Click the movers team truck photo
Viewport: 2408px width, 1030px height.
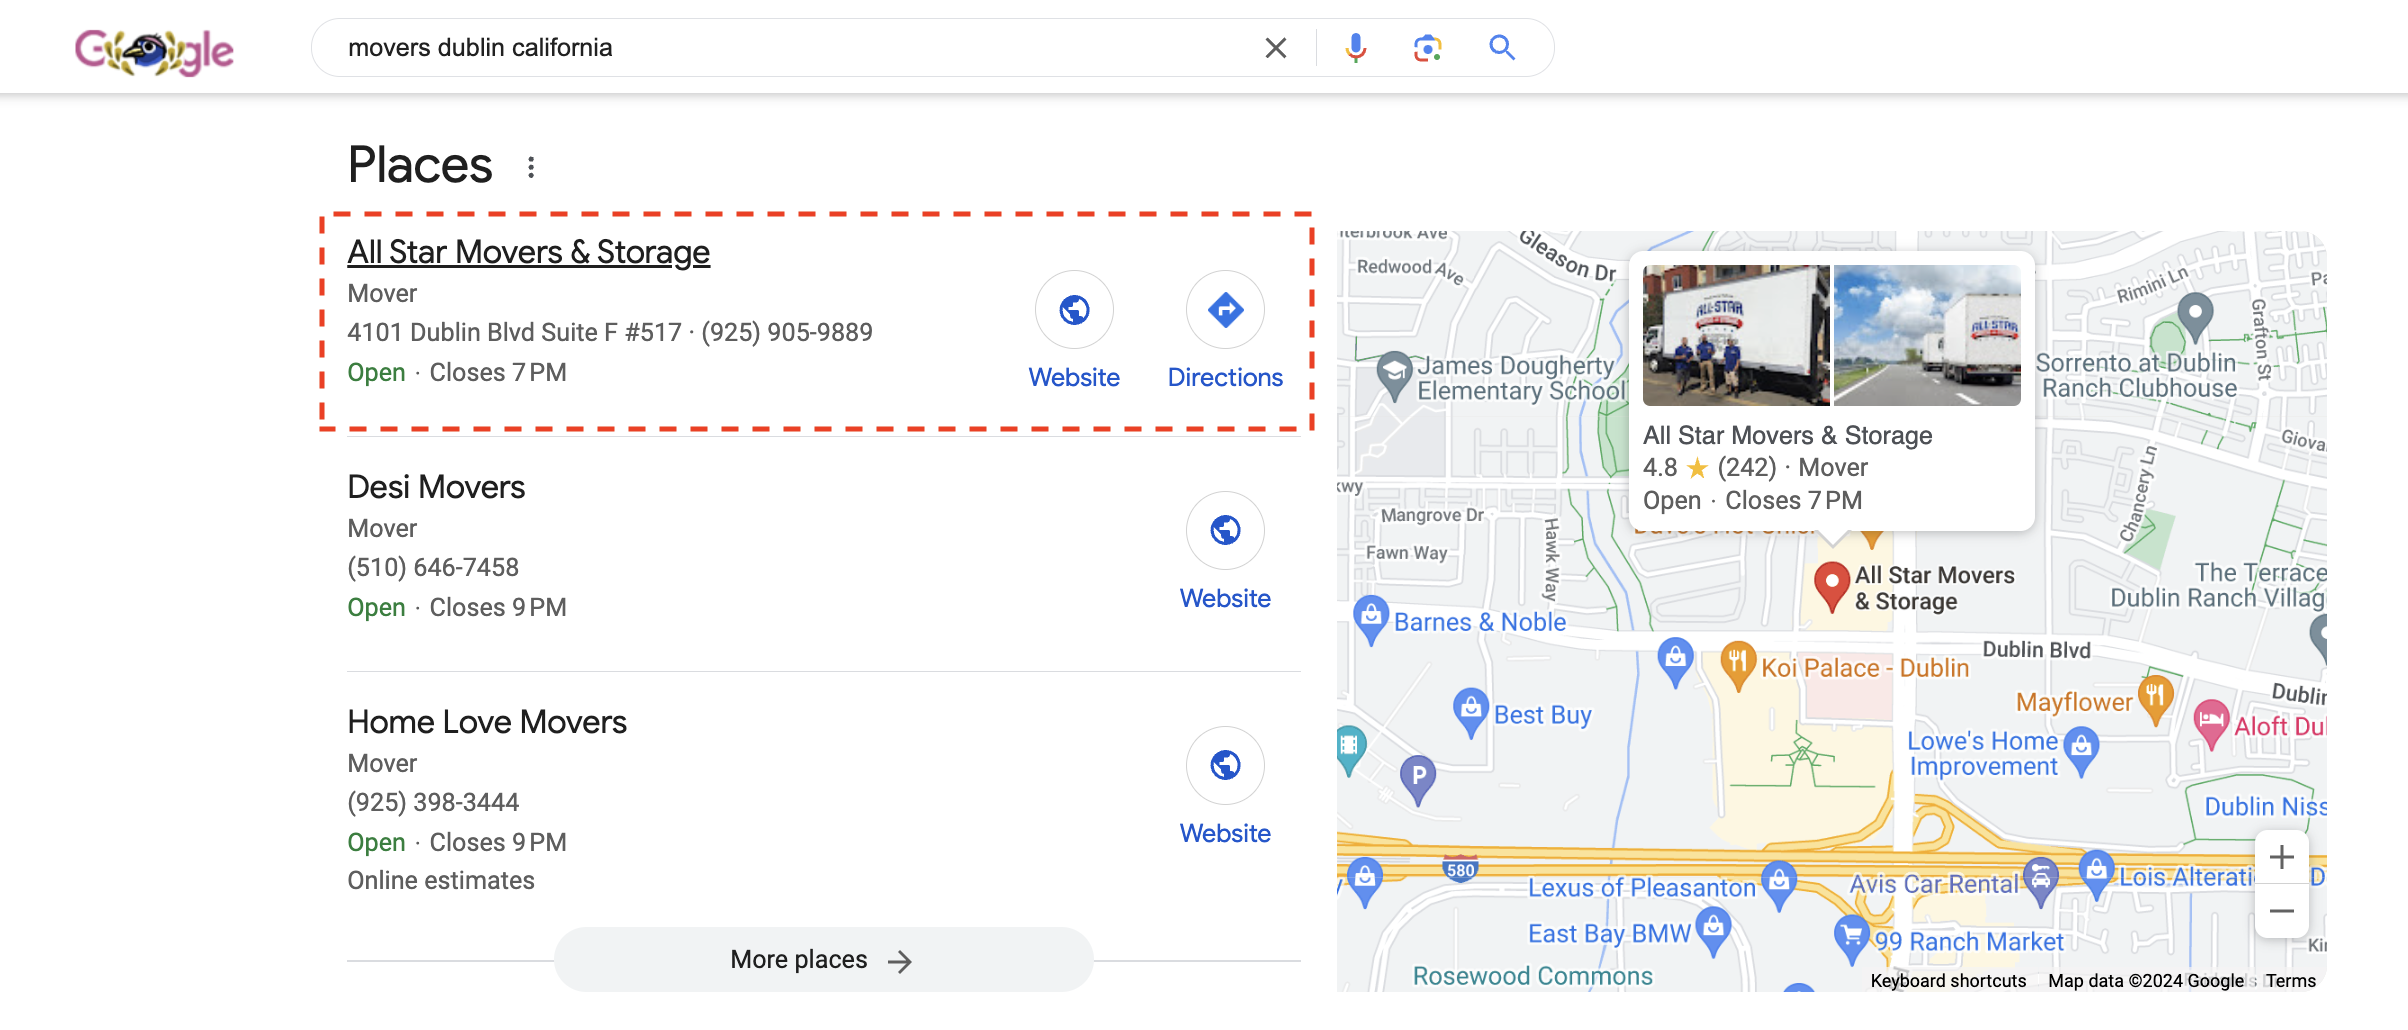(x=1736, y=335)
